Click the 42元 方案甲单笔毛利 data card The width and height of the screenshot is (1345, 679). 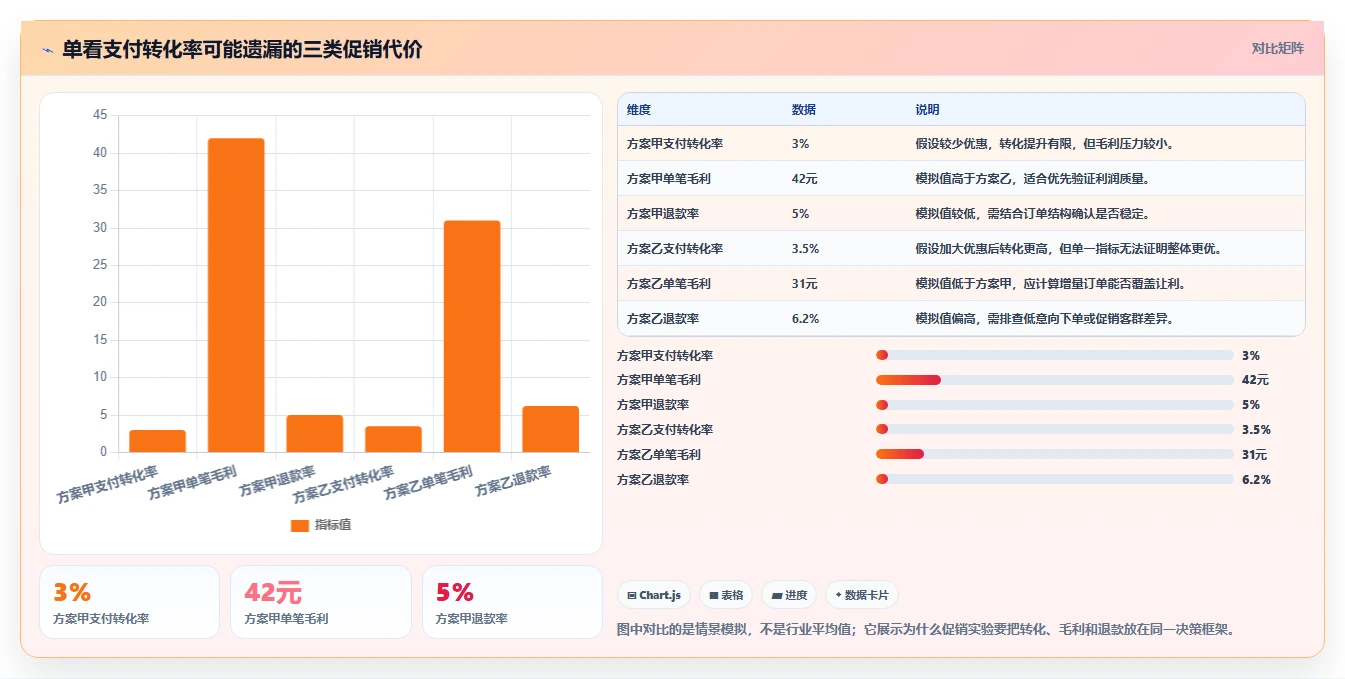point(321,602)
